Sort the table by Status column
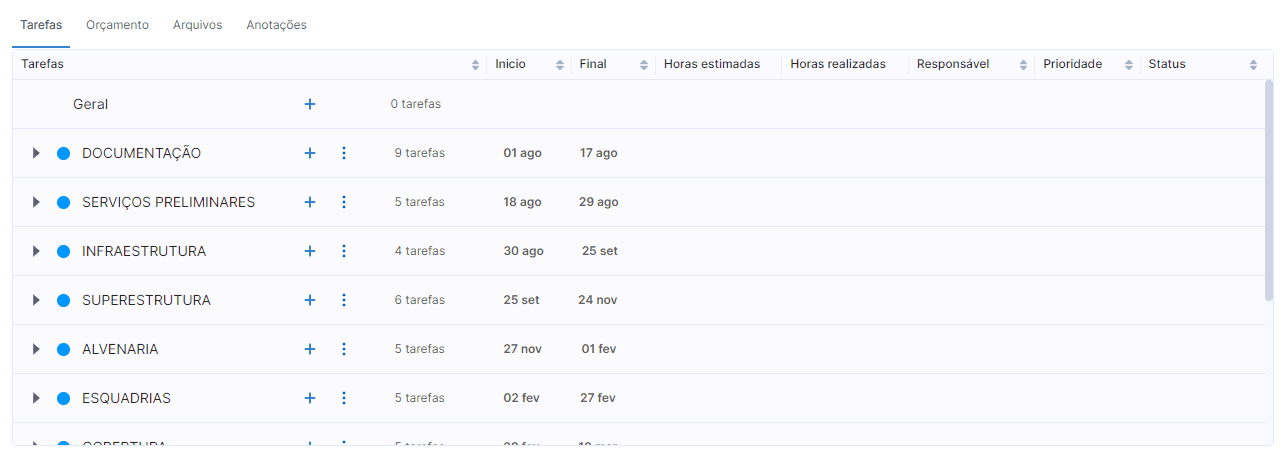Screen dimensions: 1284x460 point(1253,65)
